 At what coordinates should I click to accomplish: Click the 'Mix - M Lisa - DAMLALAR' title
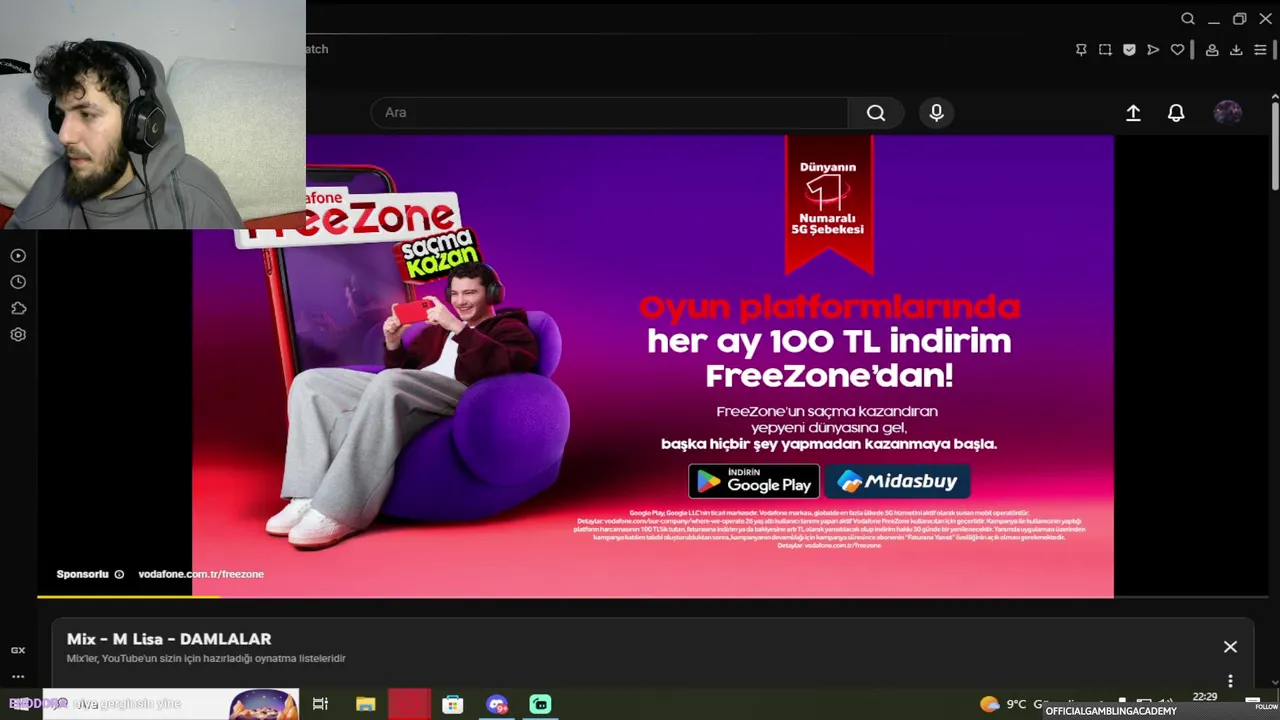[169, 639]
